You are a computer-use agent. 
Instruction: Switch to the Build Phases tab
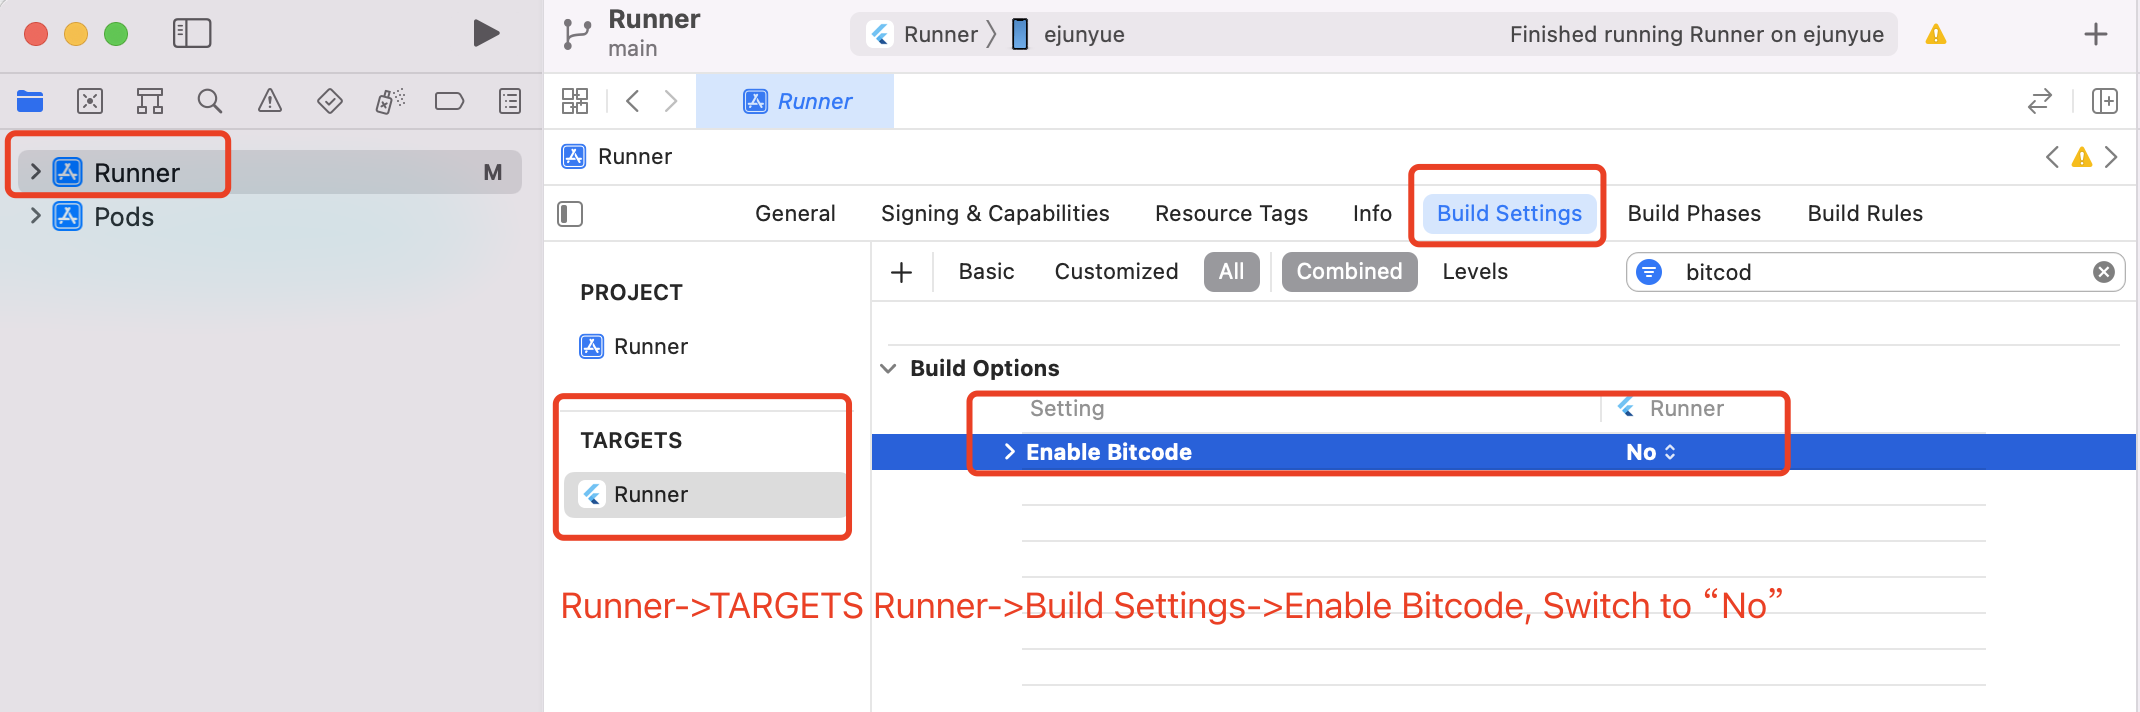(1694, 214)
